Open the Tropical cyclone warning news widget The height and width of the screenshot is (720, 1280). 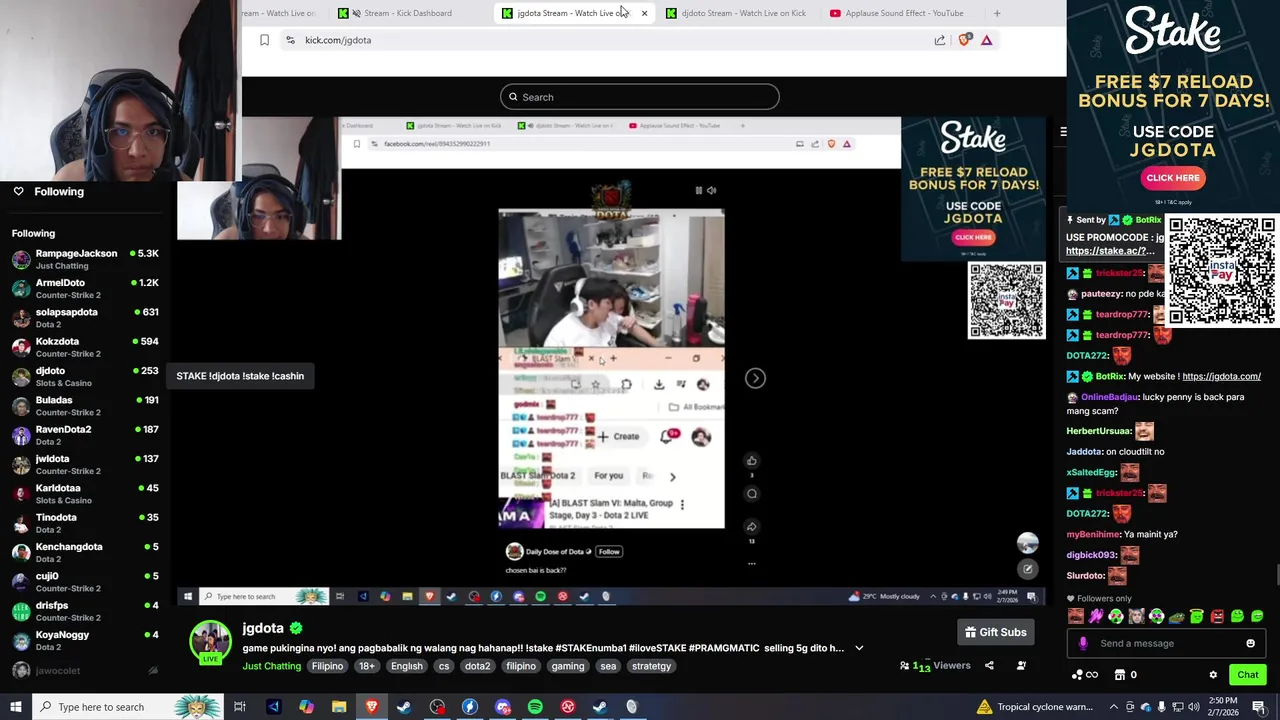(x=1035, y=707)
